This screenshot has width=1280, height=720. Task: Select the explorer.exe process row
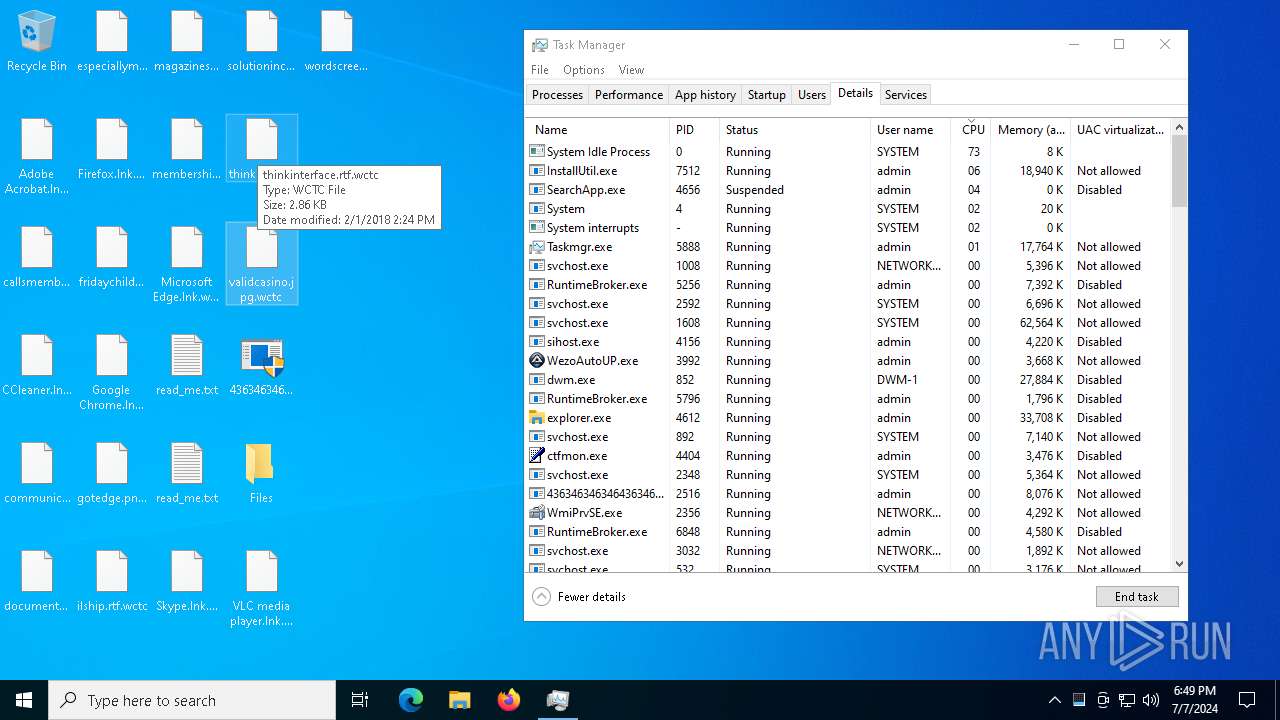pos(848,418)
